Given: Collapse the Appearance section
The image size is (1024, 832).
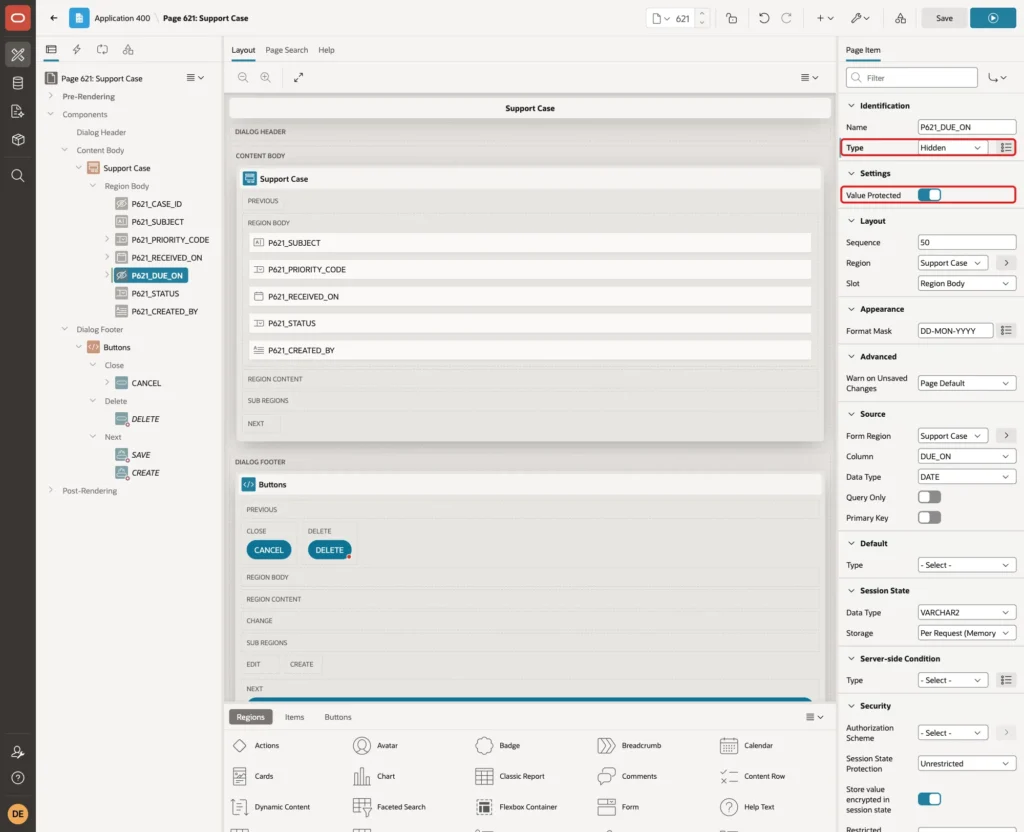Looking at the screenshot, I should [x=851, y=309].
